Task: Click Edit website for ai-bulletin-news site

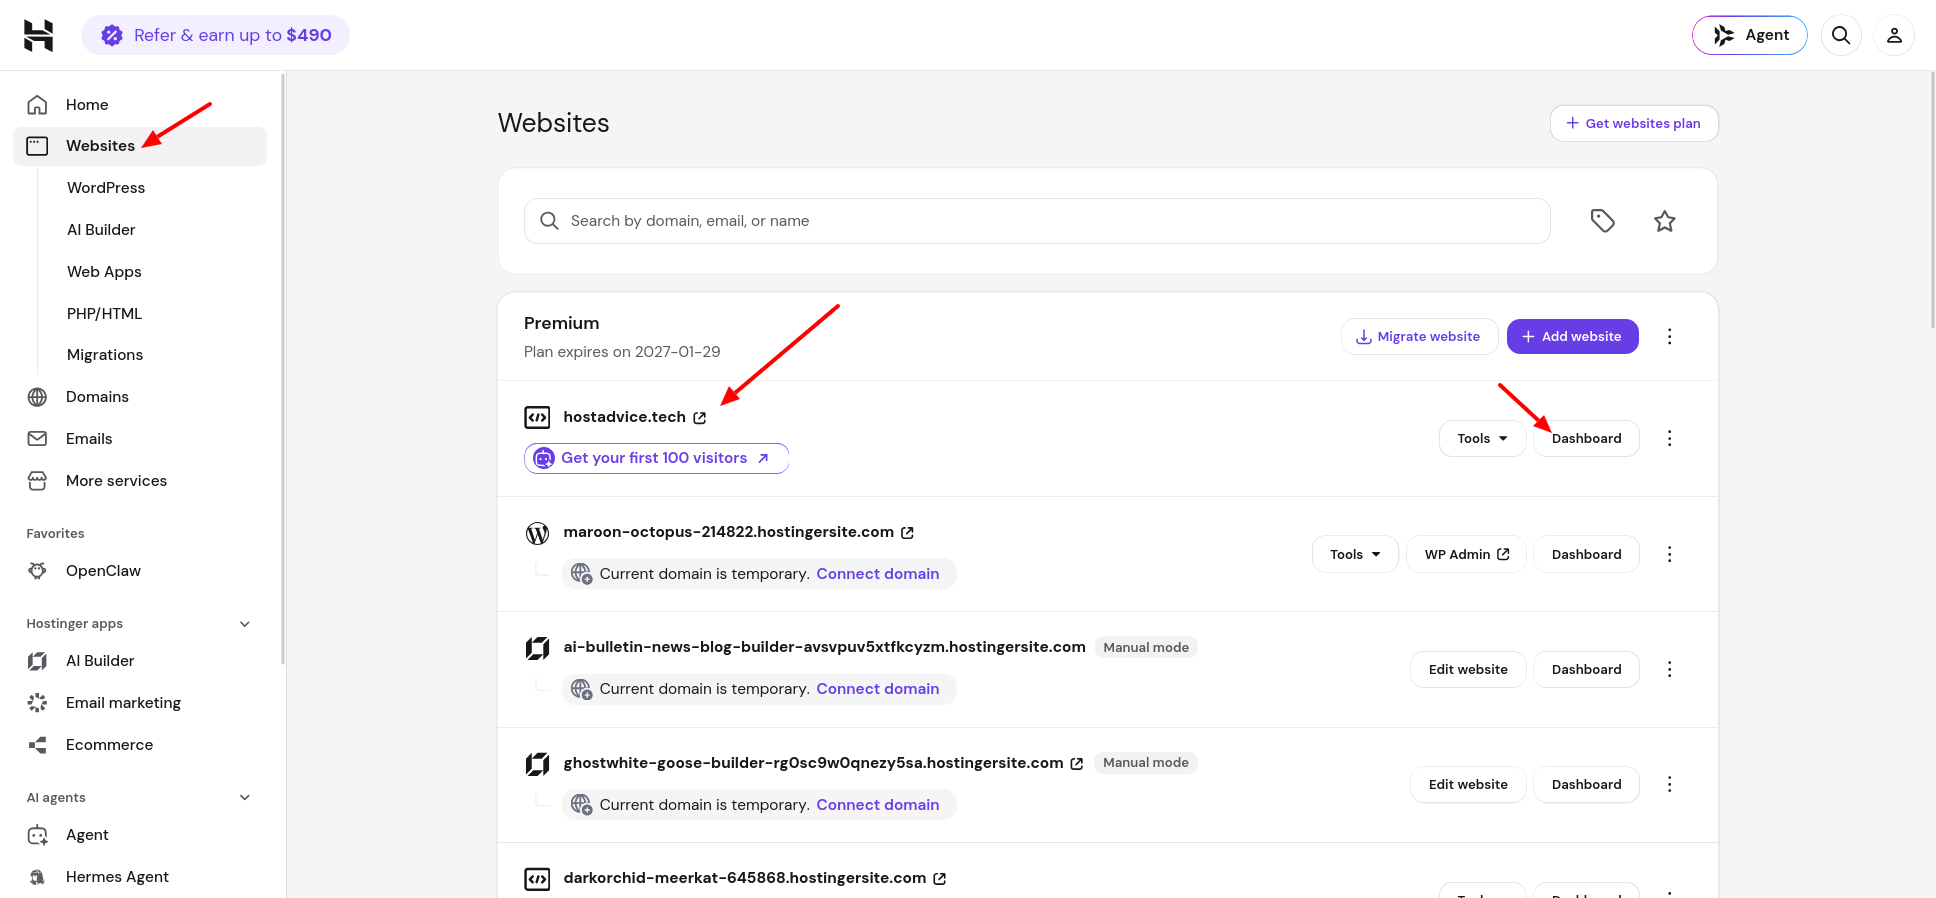Action: 1468,669
